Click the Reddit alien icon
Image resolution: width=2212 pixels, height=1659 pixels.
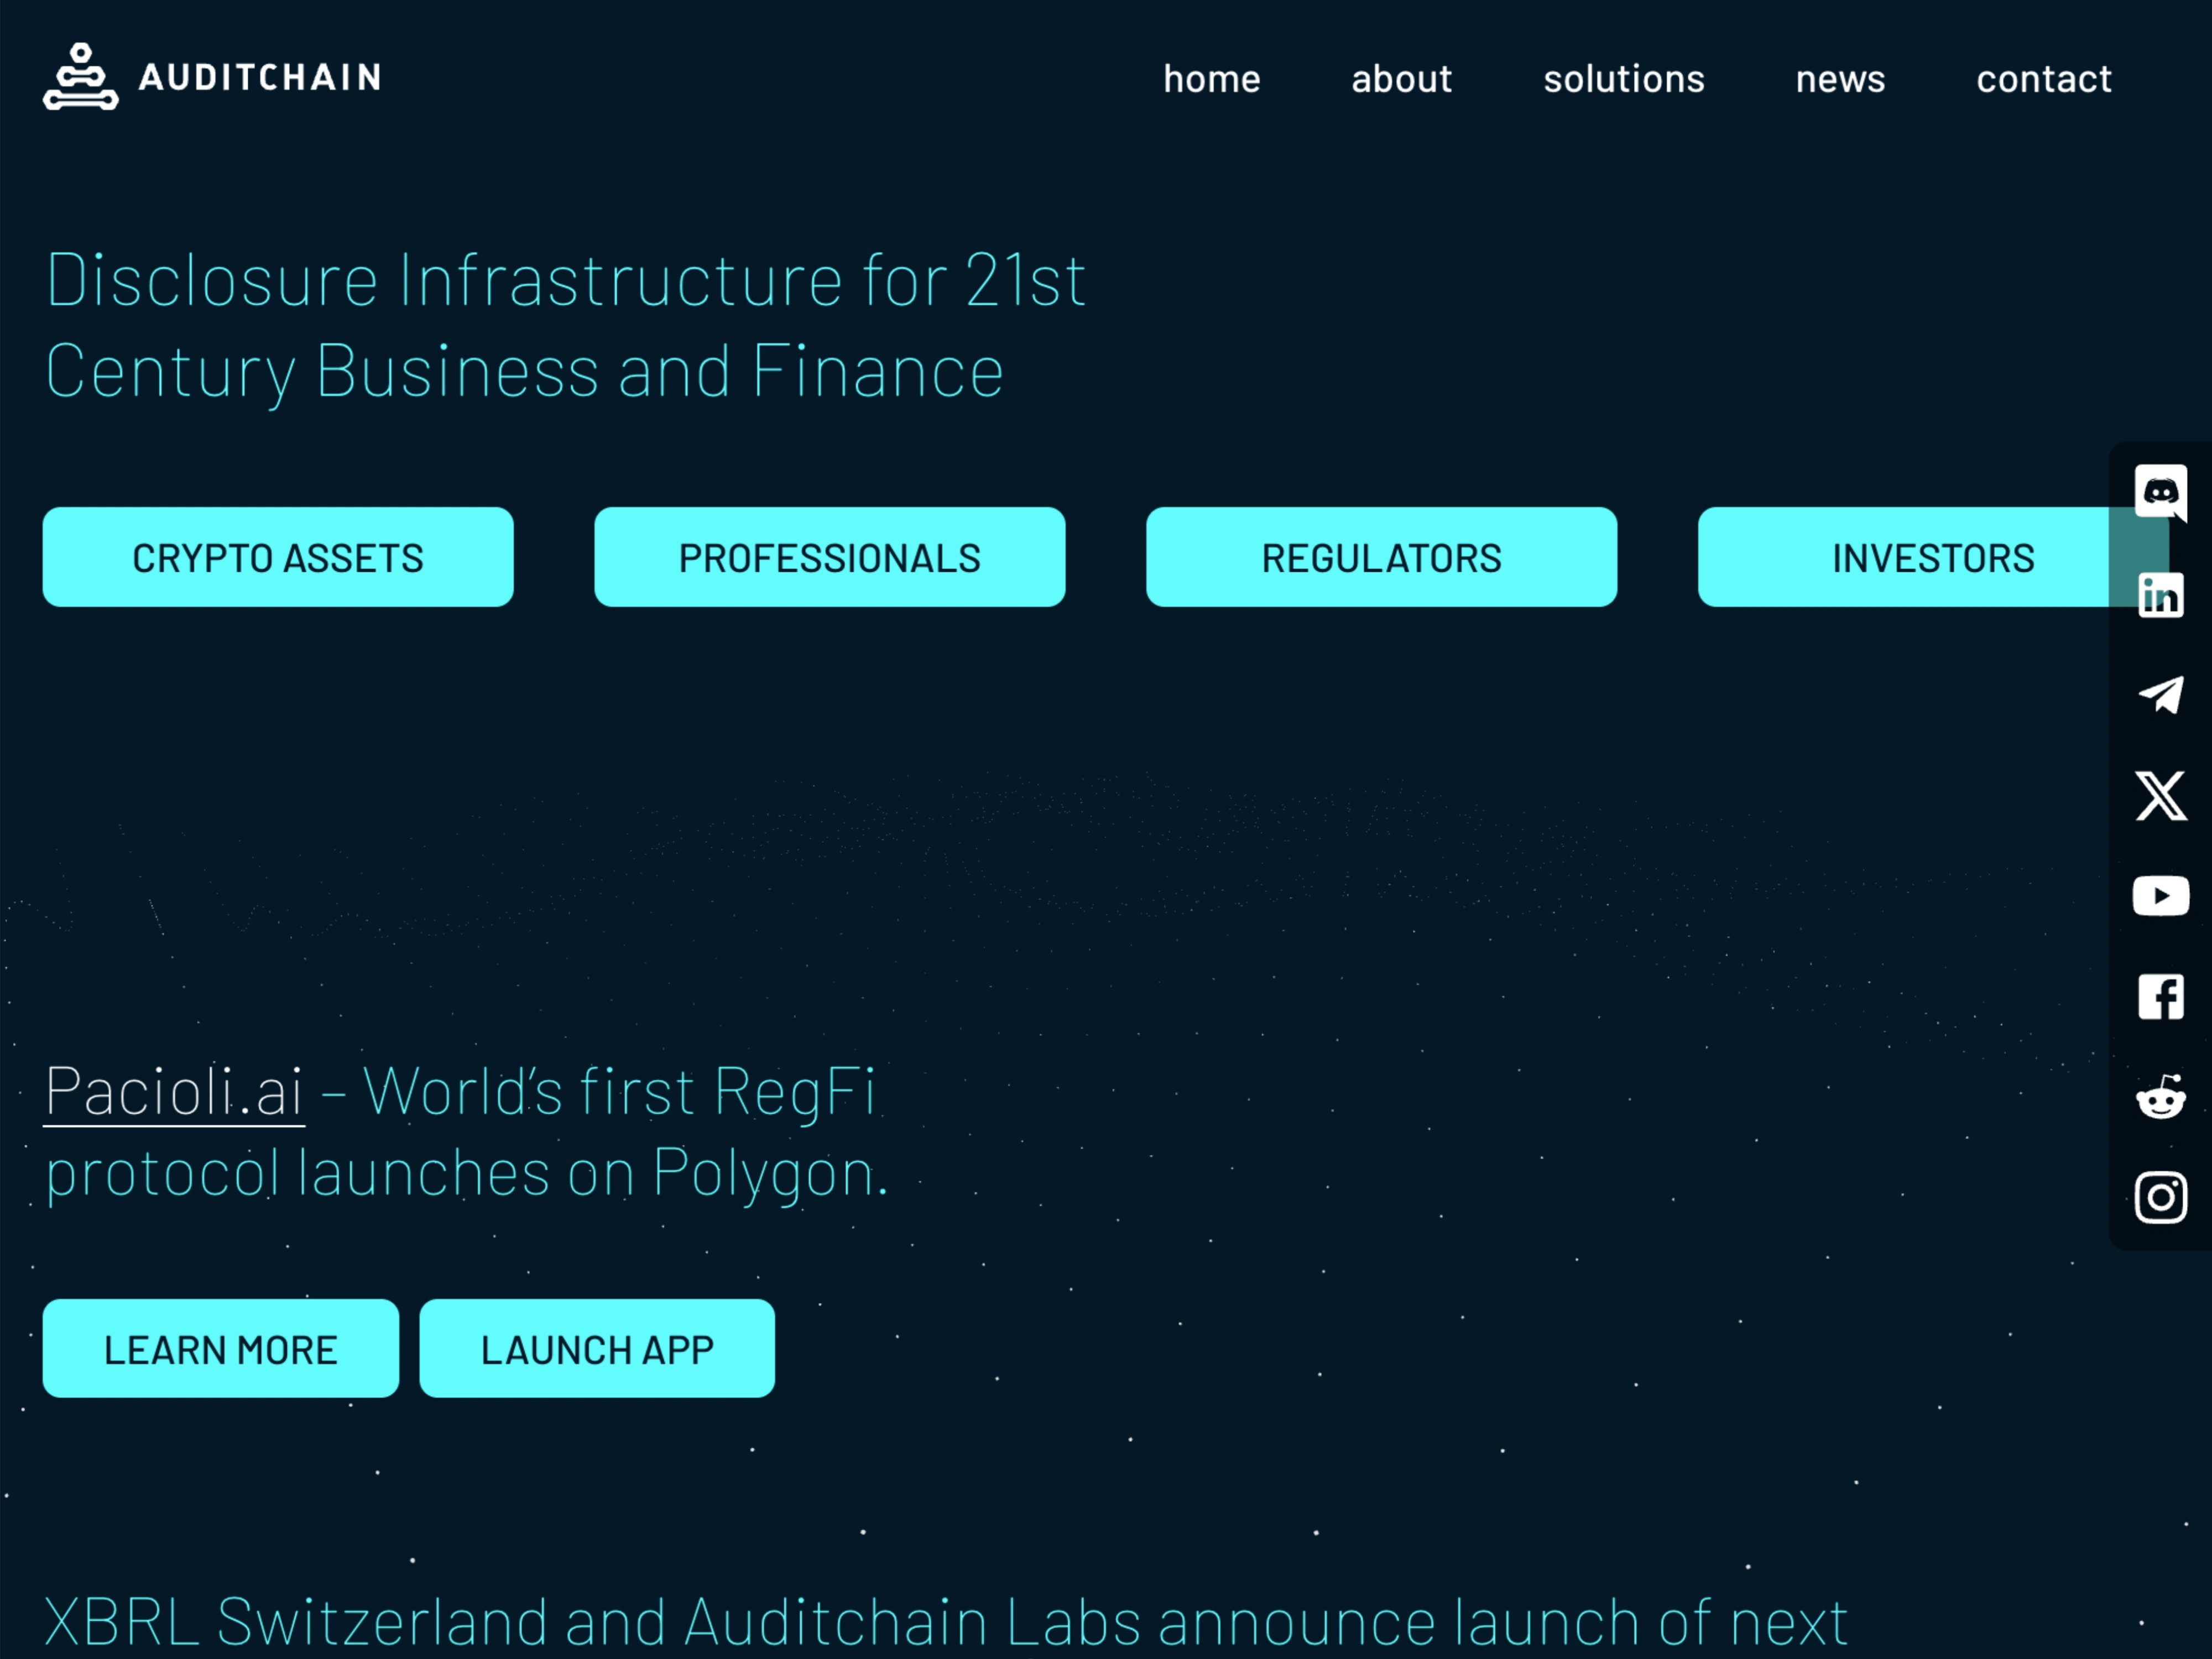pyautogui.click(x=2160, y=1098)
